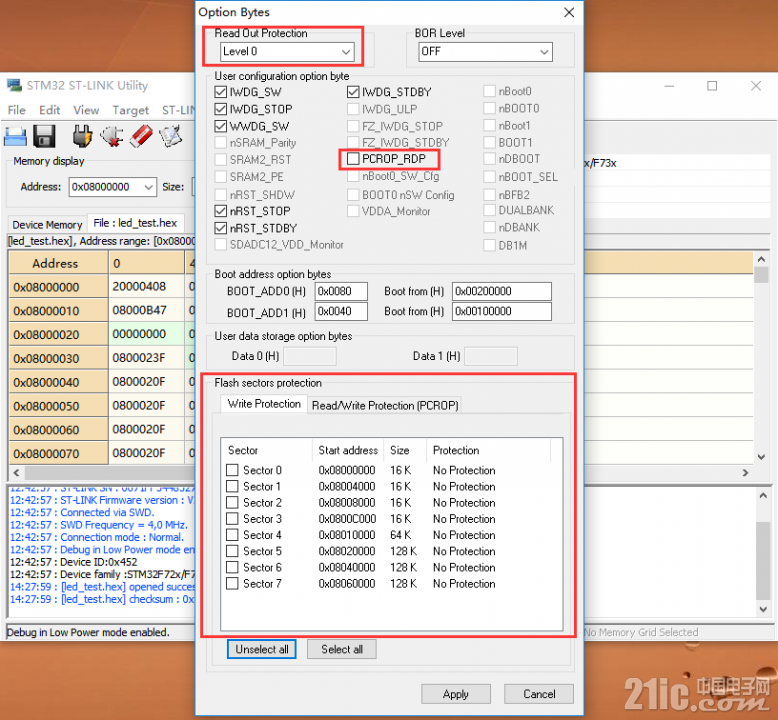
Task: Click Full chip erase eraser icon
Action: click(x=141, y=136)
